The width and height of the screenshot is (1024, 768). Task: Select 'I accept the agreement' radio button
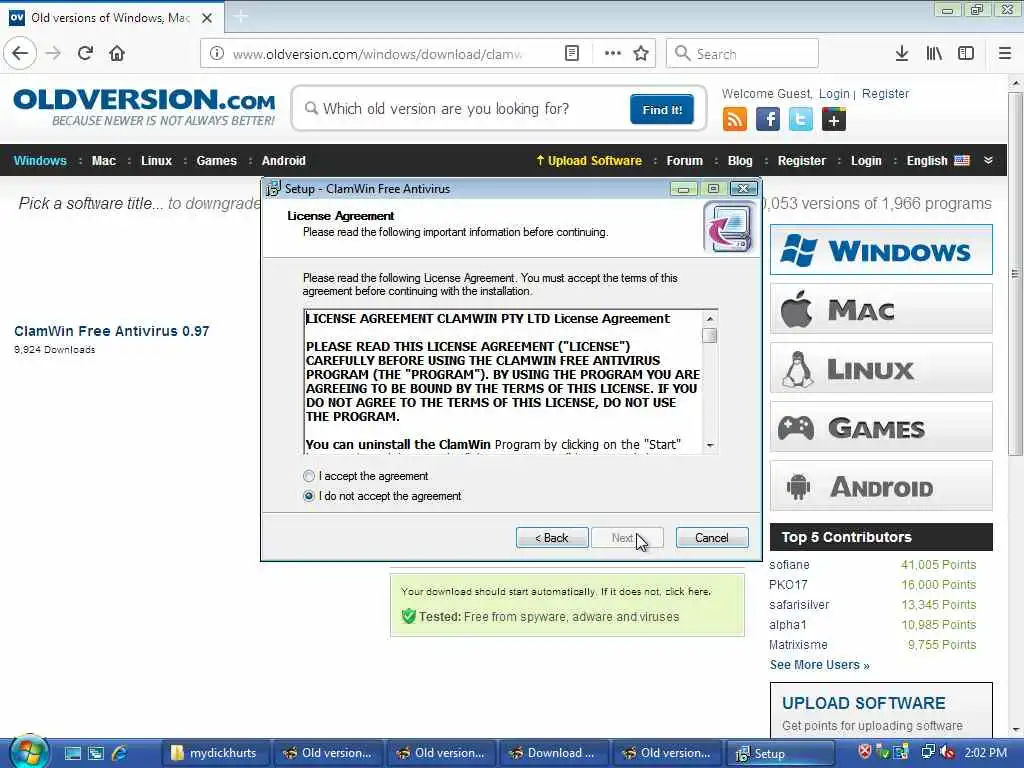(309, 476)
